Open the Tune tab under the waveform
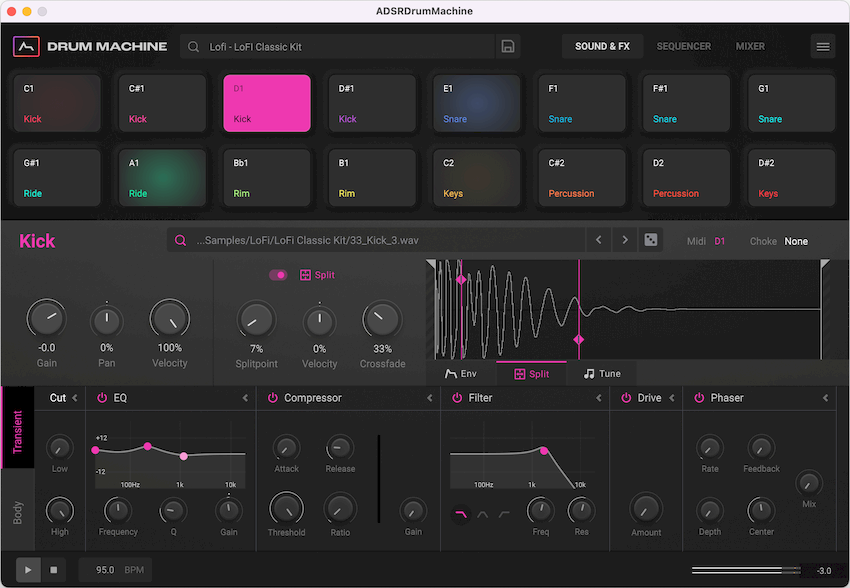The width and height of the screenshot is (850, 588). (x=601, y=373)
